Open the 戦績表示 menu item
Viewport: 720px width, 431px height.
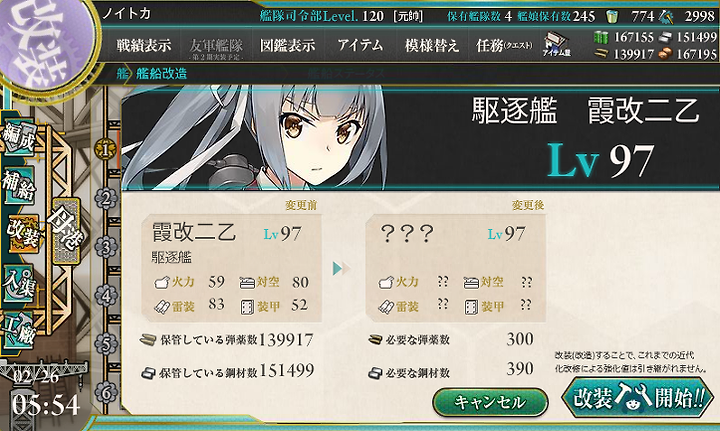tap(144, 45)
